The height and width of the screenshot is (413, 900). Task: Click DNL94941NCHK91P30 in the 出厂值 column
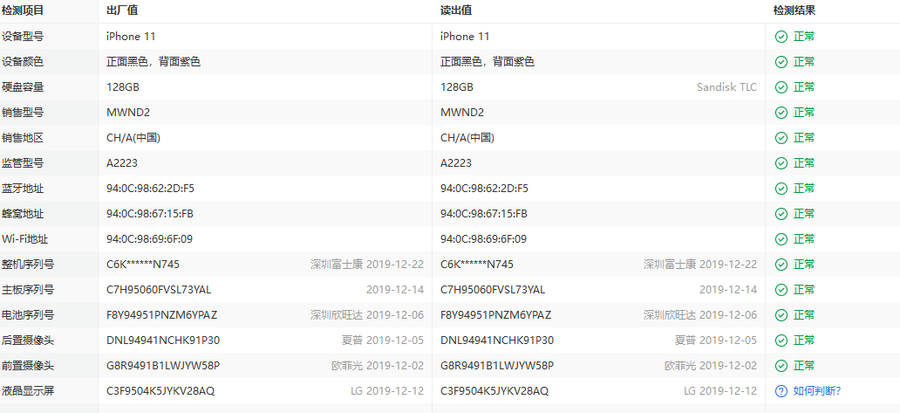pyautogui.click(x=163, y=340)
